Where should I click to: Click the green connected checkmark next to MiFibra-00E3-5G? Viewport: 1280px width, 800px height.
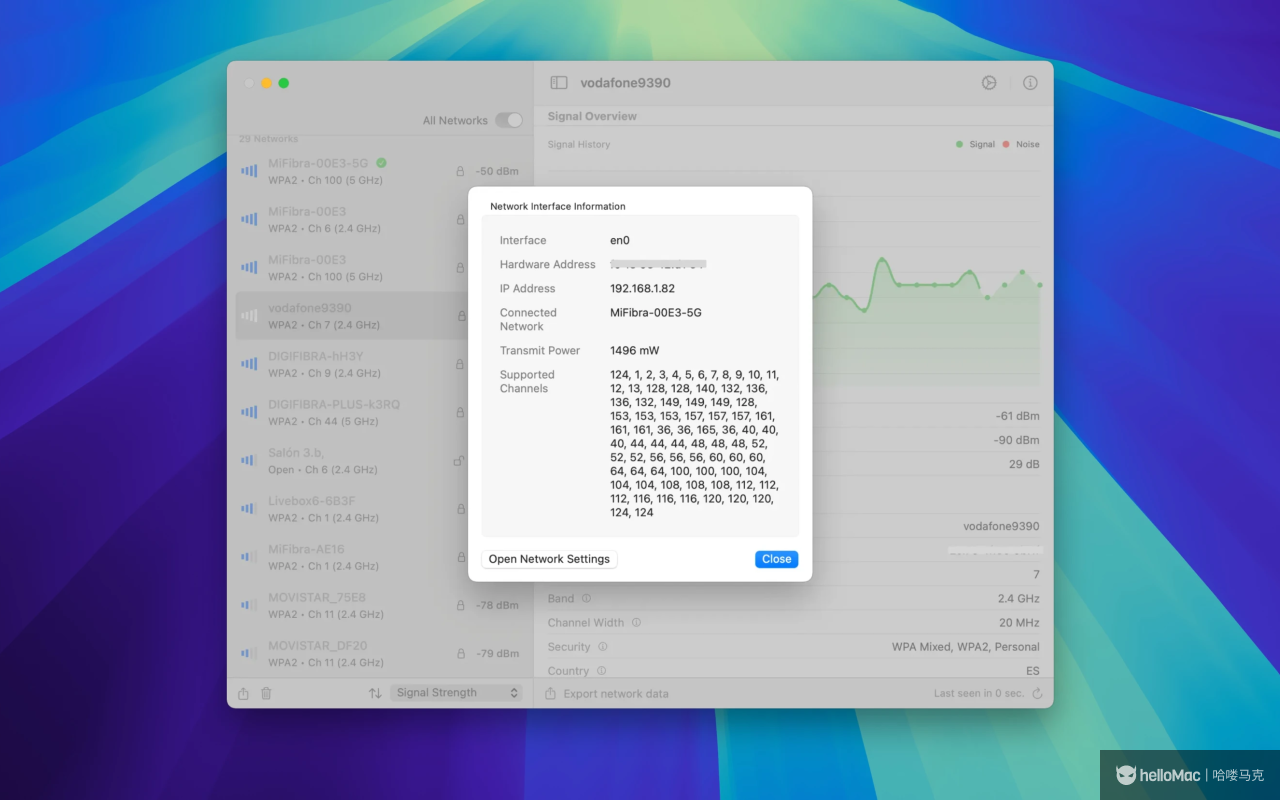[x=381, y=163]
